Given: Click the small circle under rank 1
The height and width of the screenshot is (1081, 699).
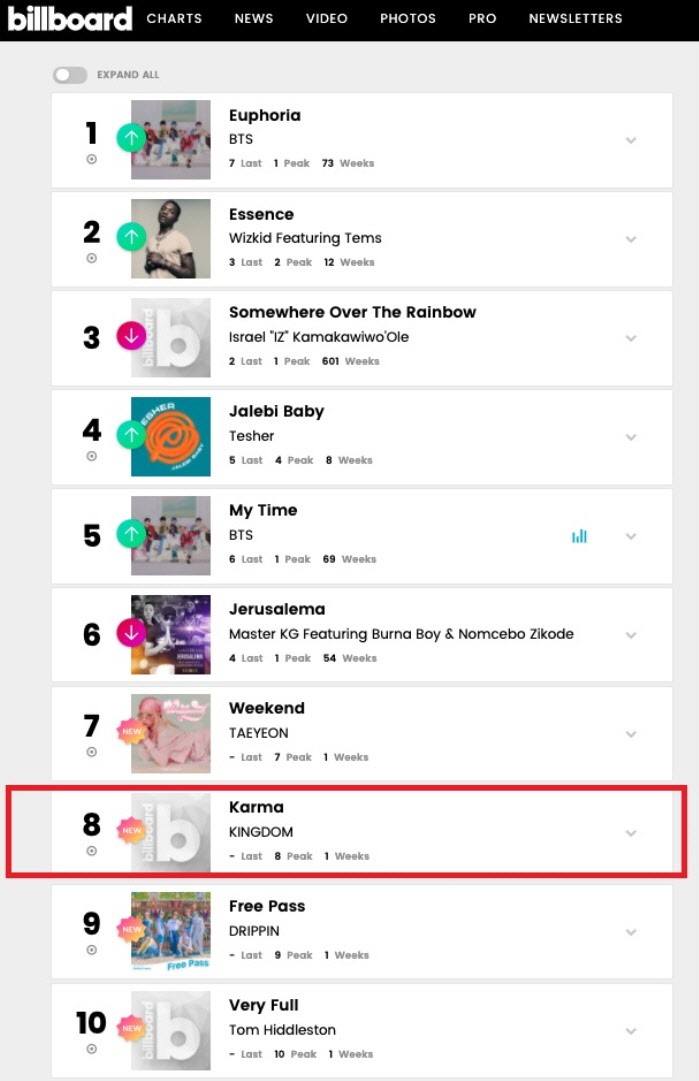Looking at the screenshot, I should 92,159.
